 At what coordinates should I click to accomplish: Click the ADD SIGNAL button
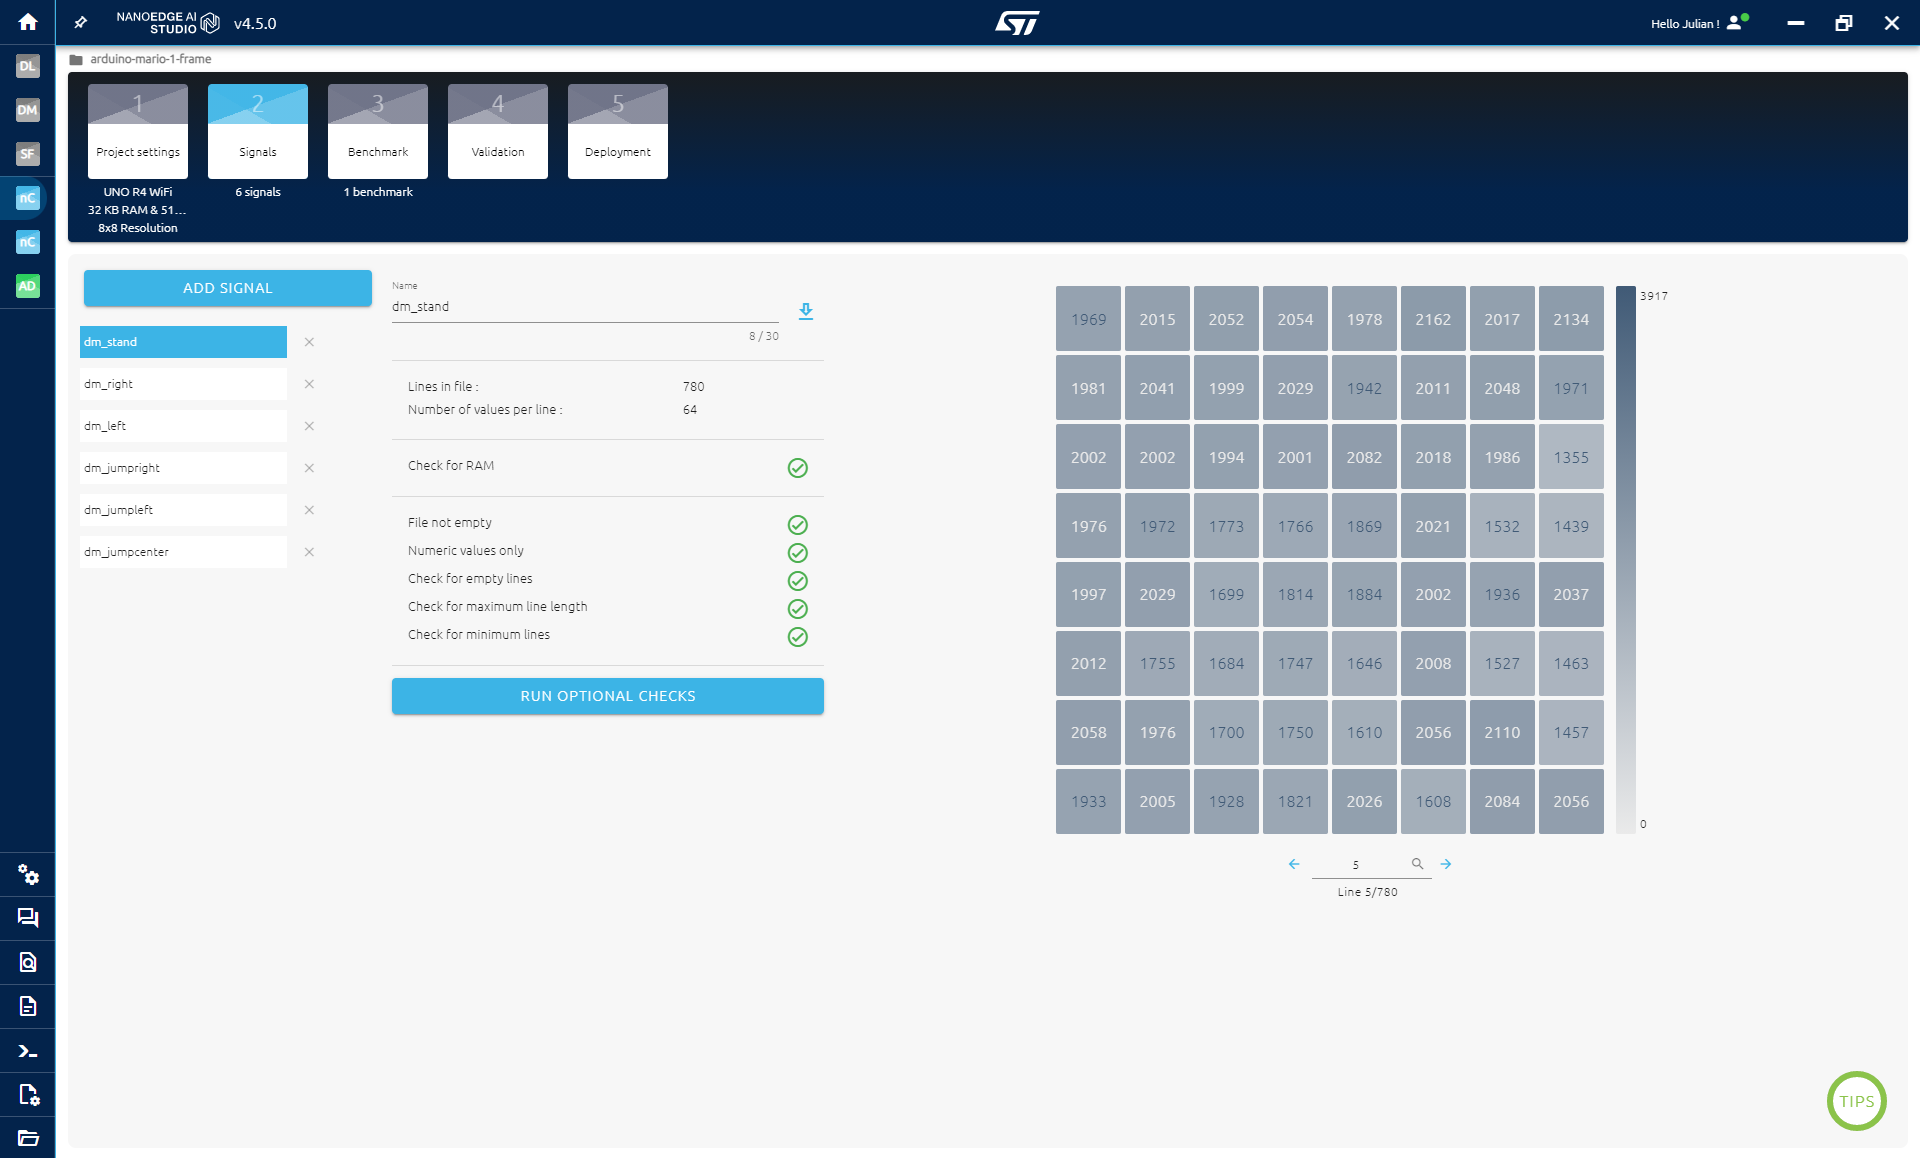[x=228, y=288]
